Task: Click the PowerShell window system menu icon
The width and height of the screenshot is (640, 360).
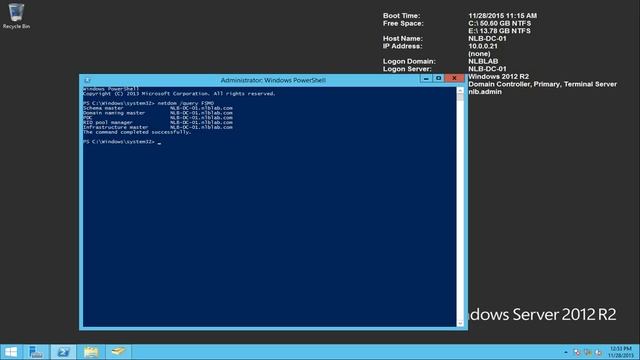Action: click(x=87, y=80)
